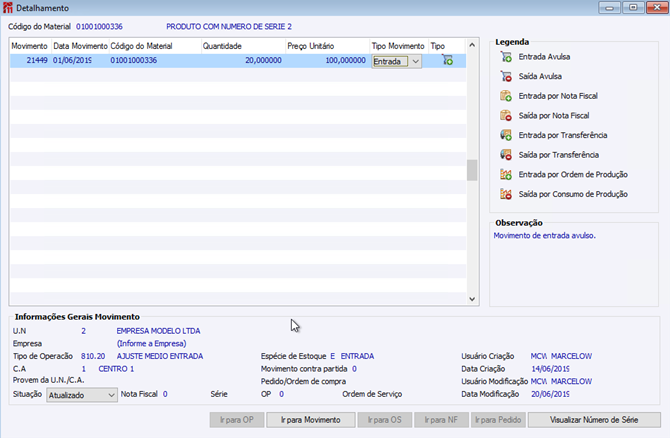Click the Preço Unitário column header
This screenshot has height=438, width=670.
(327, 46)
